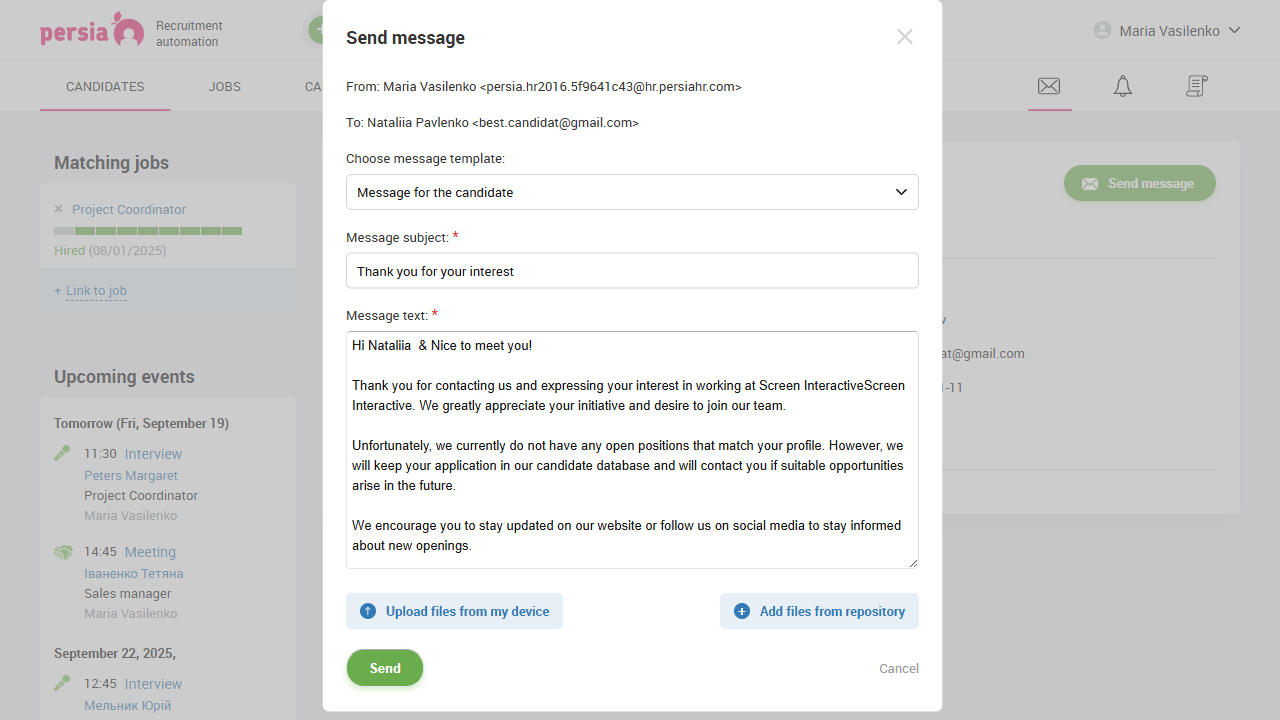This screenshot has width=1280, height=720.
Task: Click the plus icon on Add files from repository
Action: coord(741,610)
